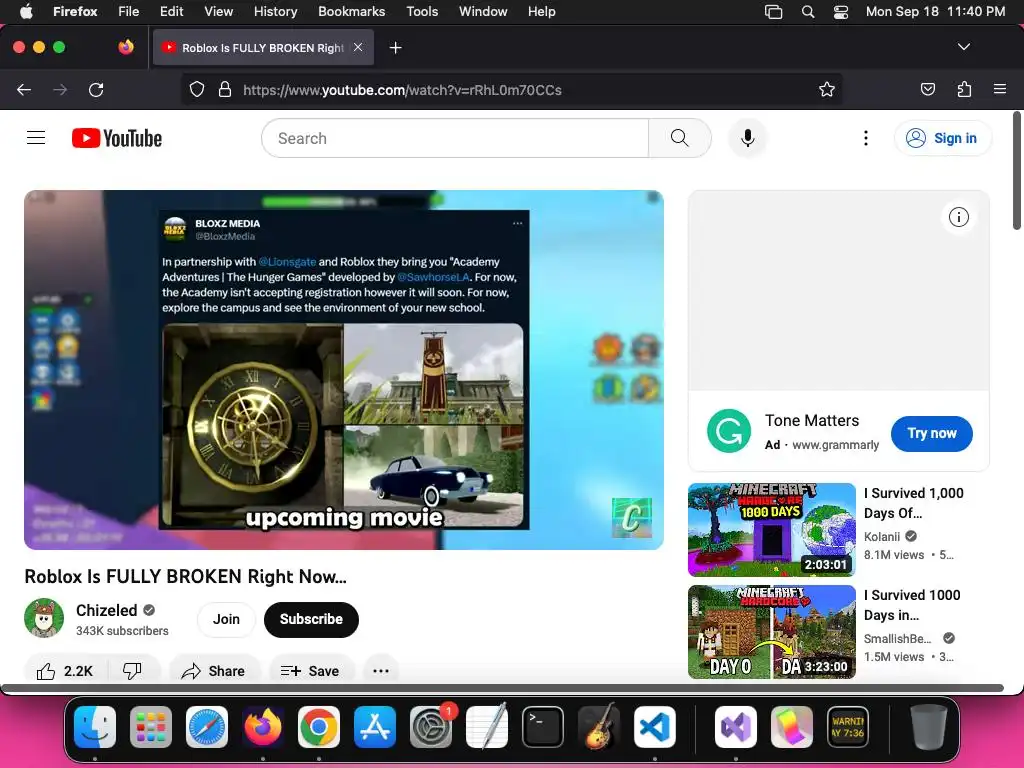The height and width of the screenshot is (768, 1024).
Task: Open I Survived 1,000 Days Of title
Action: [914, 503]
